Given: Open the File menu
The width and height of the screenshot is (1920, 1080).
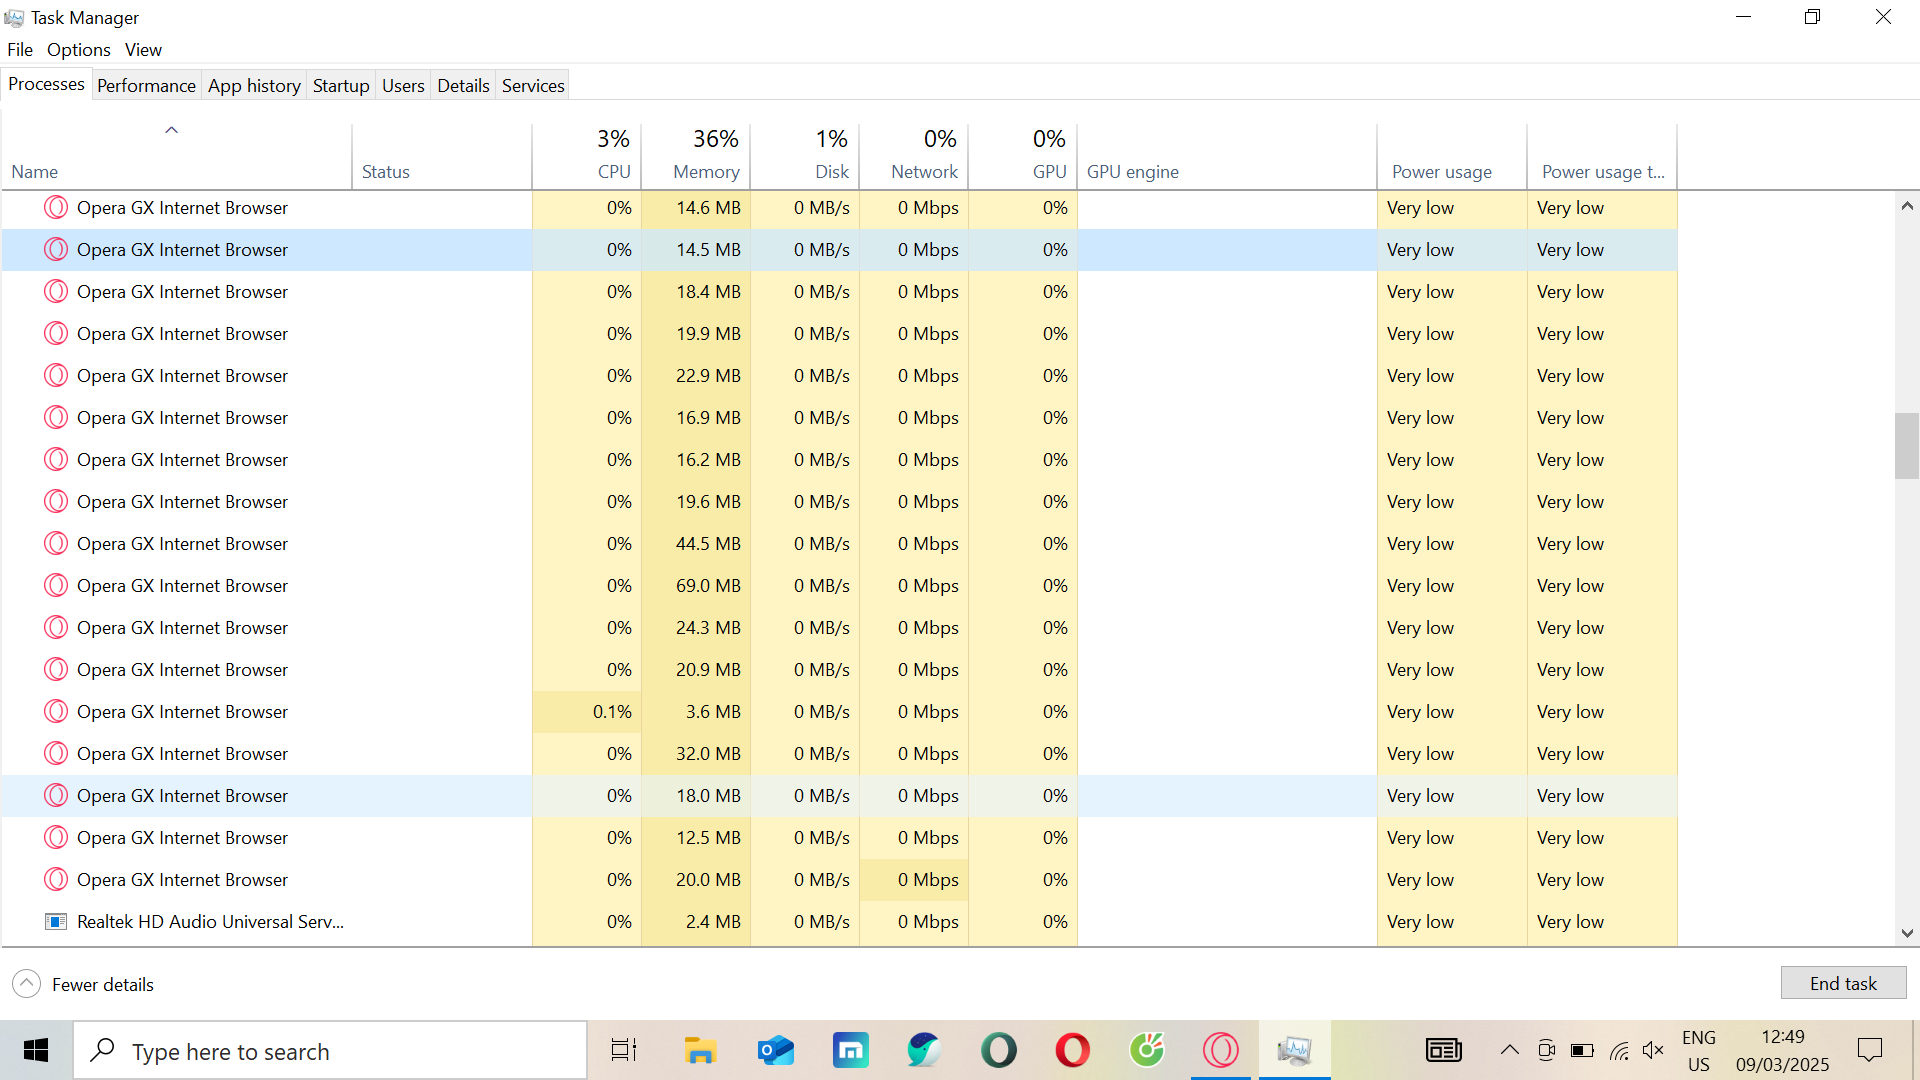Looking at the screenshot, I should click(x=20, y=50).
